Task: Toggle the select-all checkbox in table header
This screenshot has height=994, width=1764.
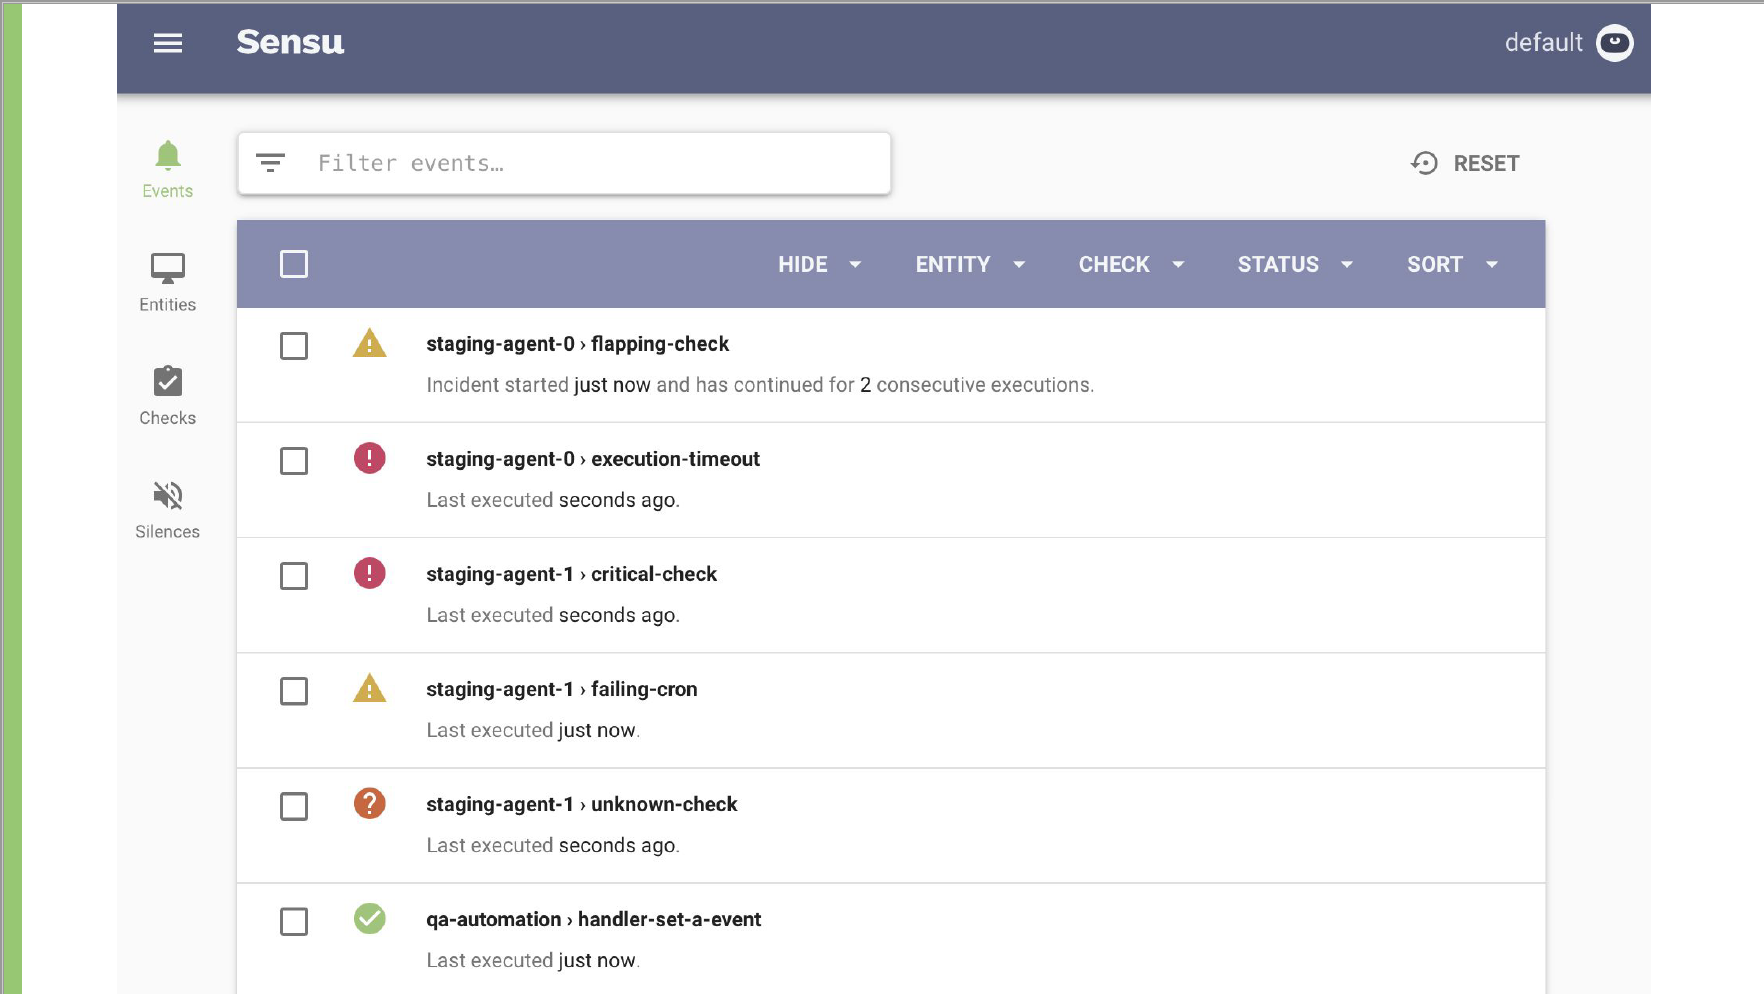Action: [x=294, y=265]
